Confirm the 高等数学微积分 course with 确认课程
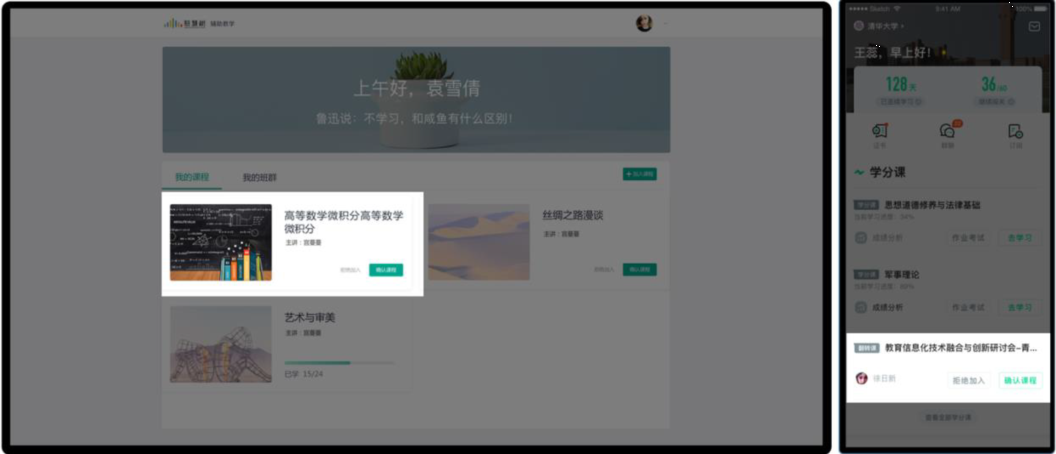The width and height of the screenshot is (1056, 454). 386,270
